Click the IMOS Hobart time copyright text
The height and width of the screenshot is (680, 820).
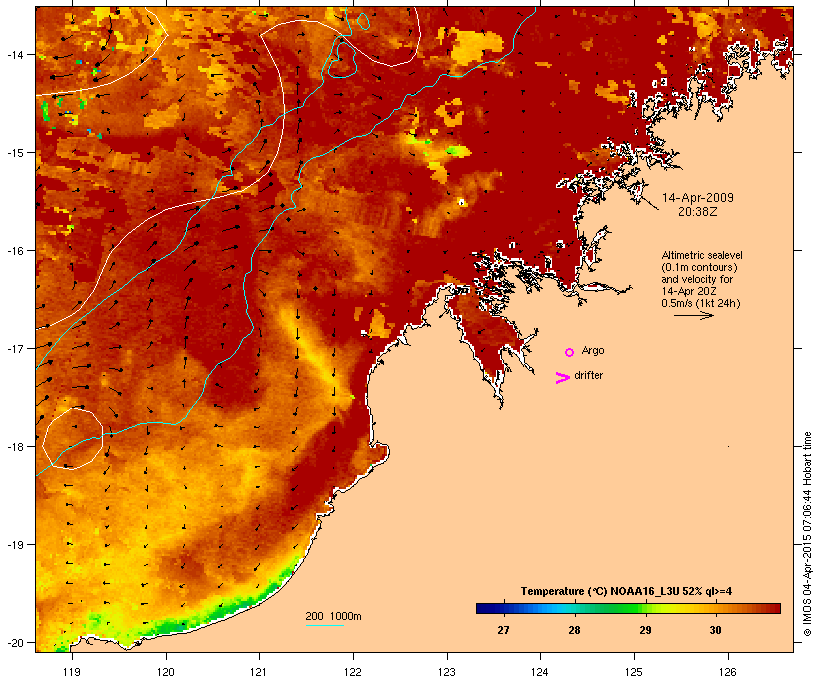tap(807, 534)
